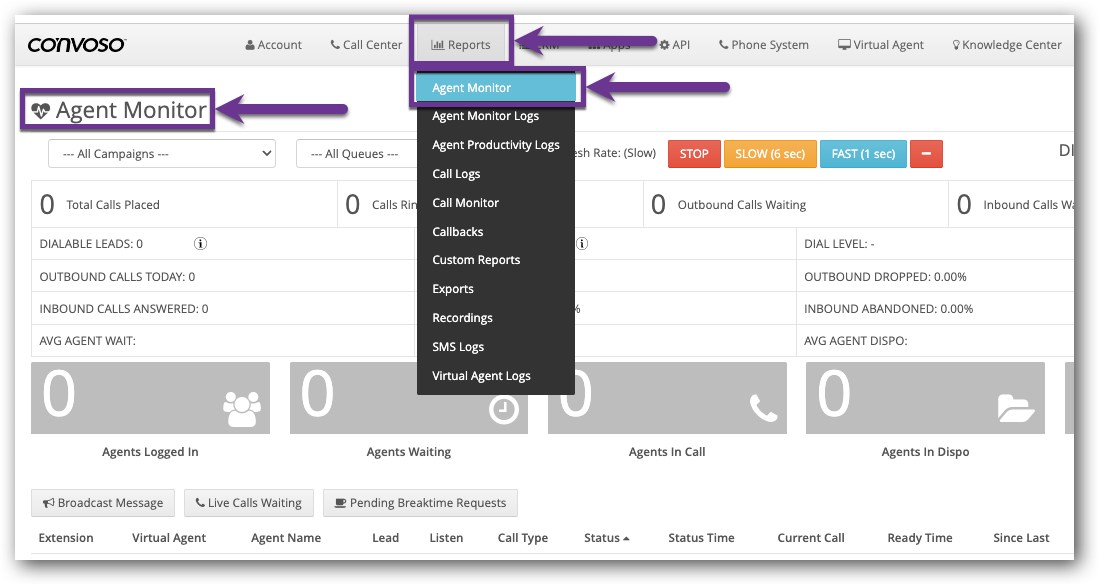Open the Reports menu
Image resolution: width=1099 pixels, height=585 pixels.
coord(461,45)
